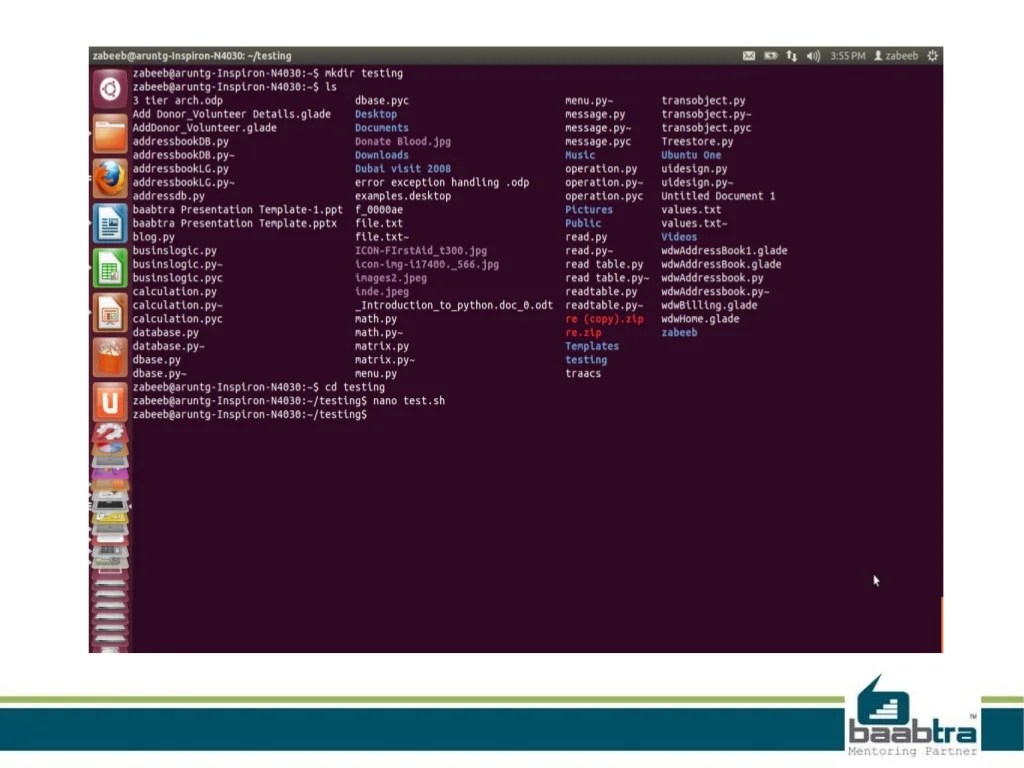Click the baabtra logo at bottom right
Viewport: 1024px width, 768px height.
pyautogui.click(x=912, y=717)
